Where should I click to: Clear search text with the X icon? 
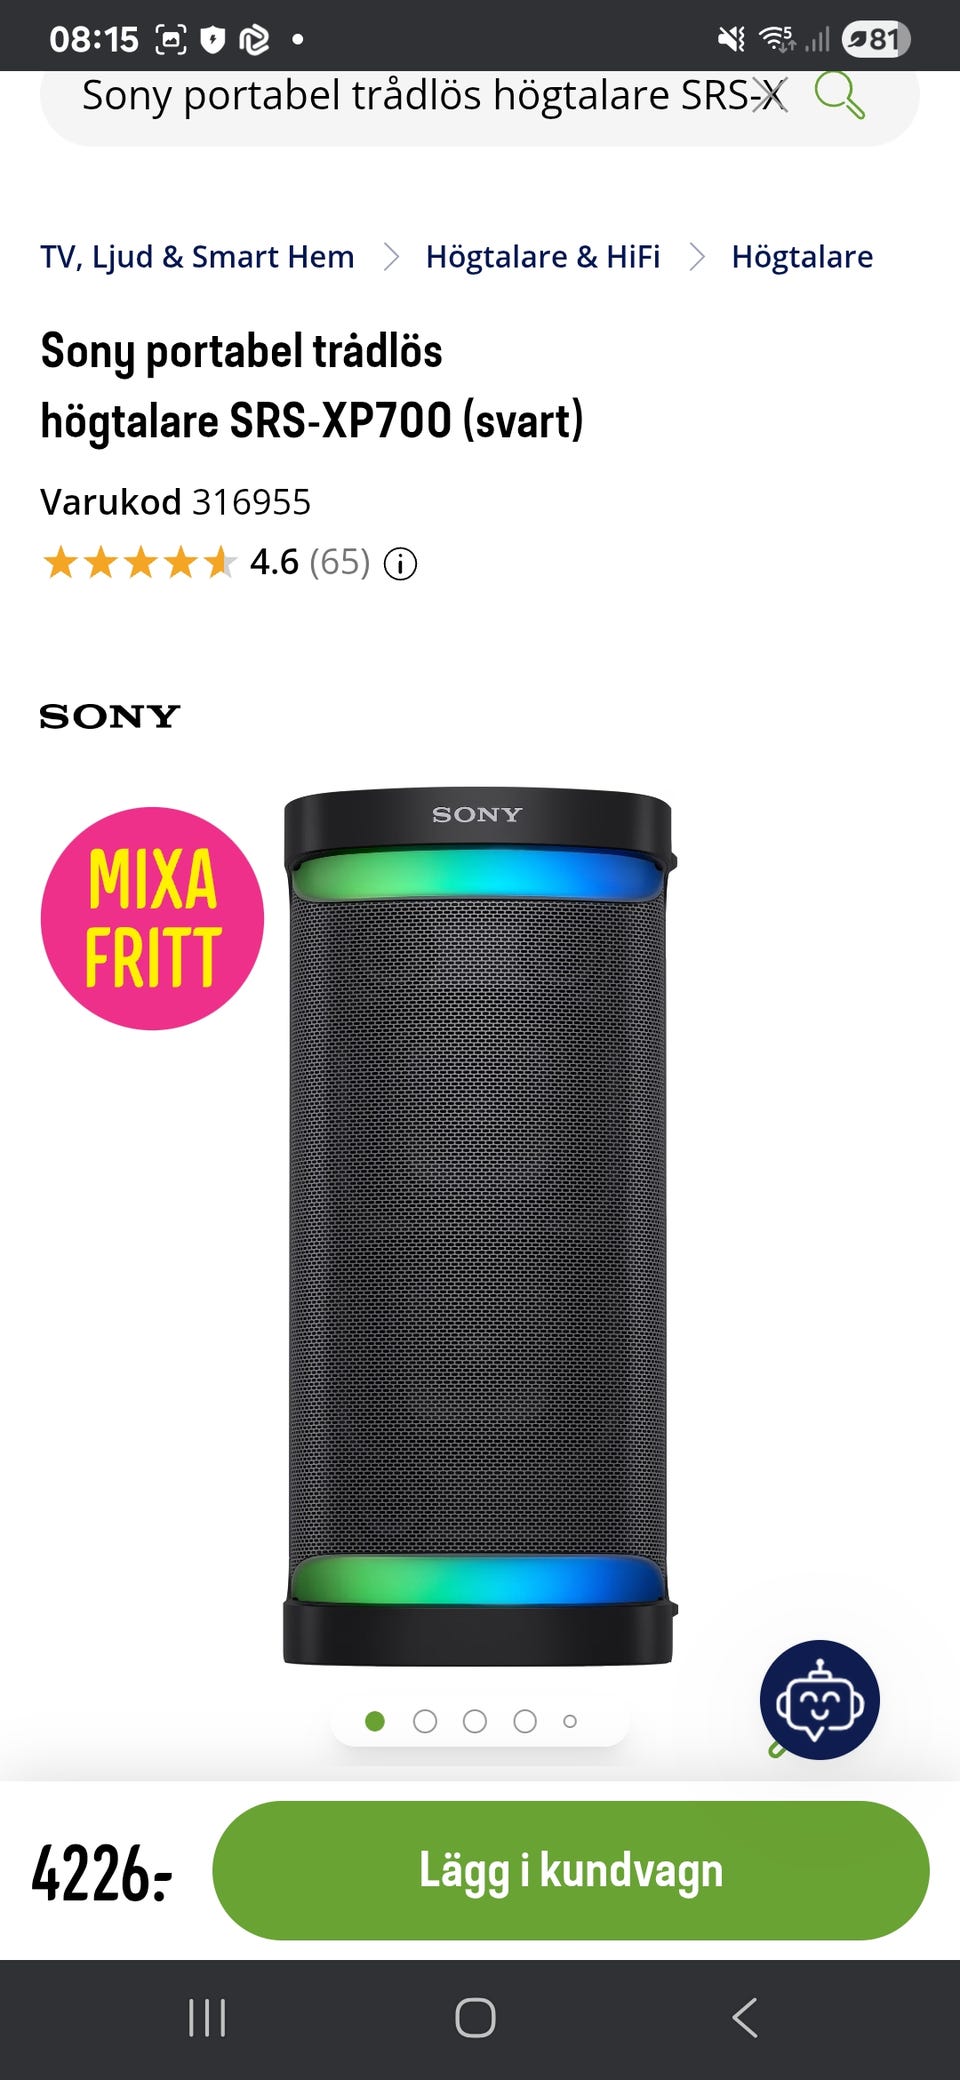769,96
